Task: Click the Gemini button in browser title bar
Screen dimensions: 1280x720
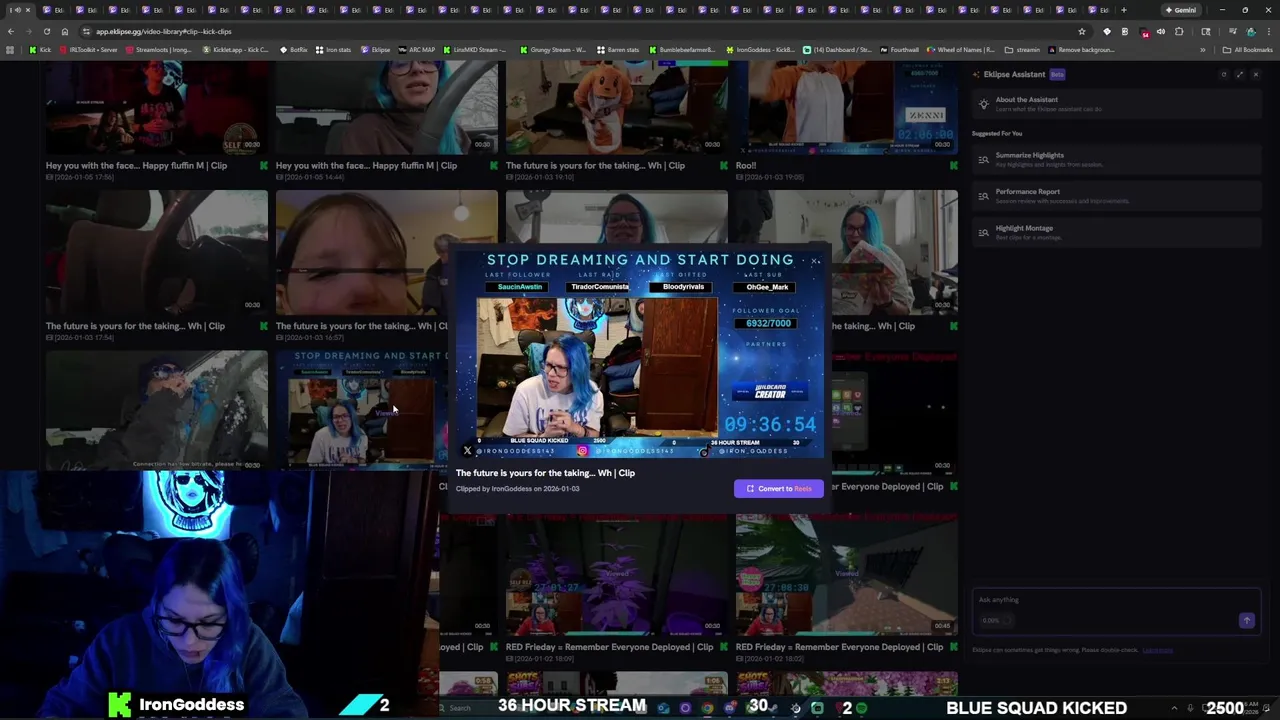Action: (1180, 10)
